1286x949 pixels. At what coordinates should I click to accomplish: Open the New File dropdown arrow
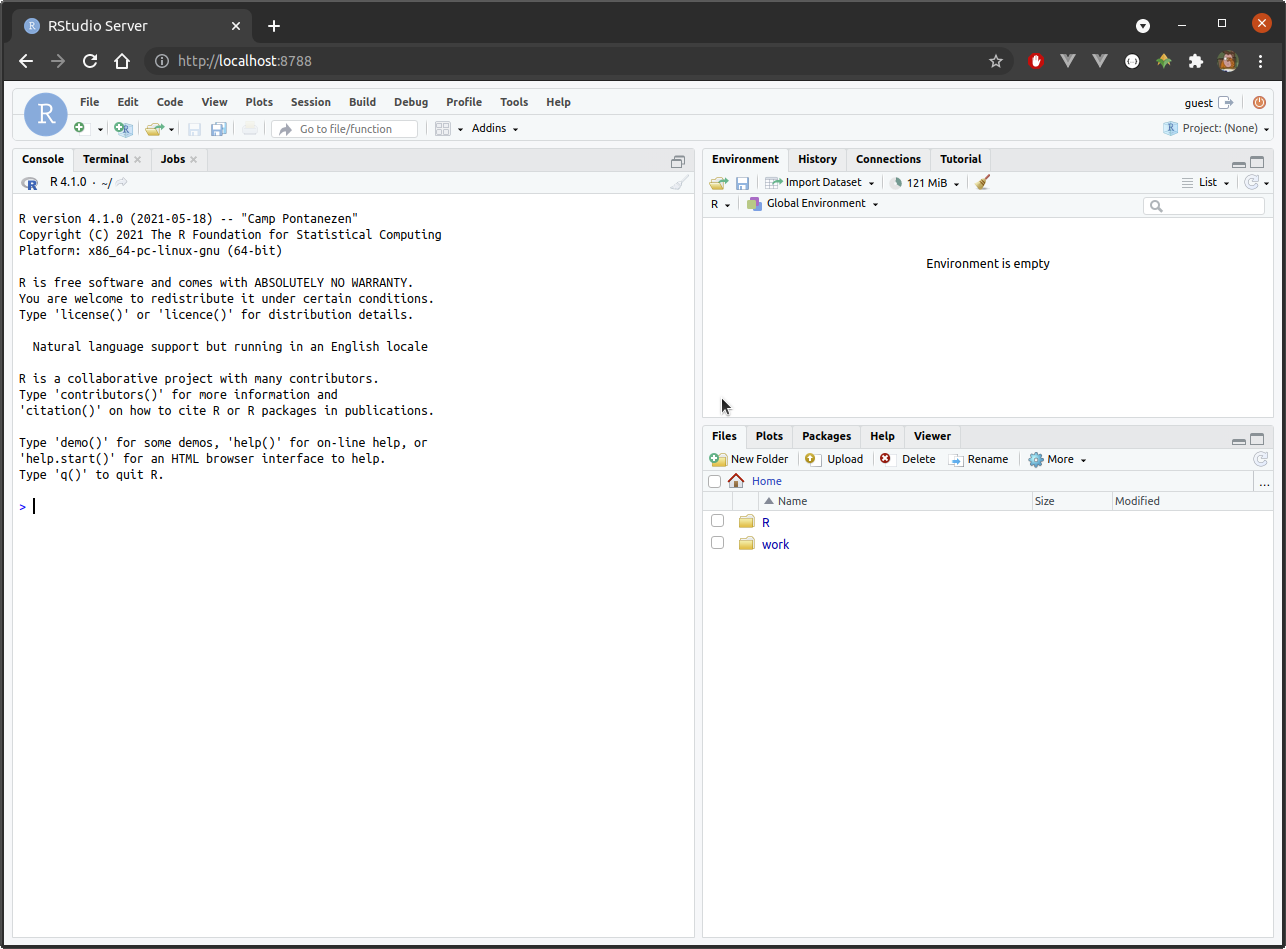click(x=100, y=129)
